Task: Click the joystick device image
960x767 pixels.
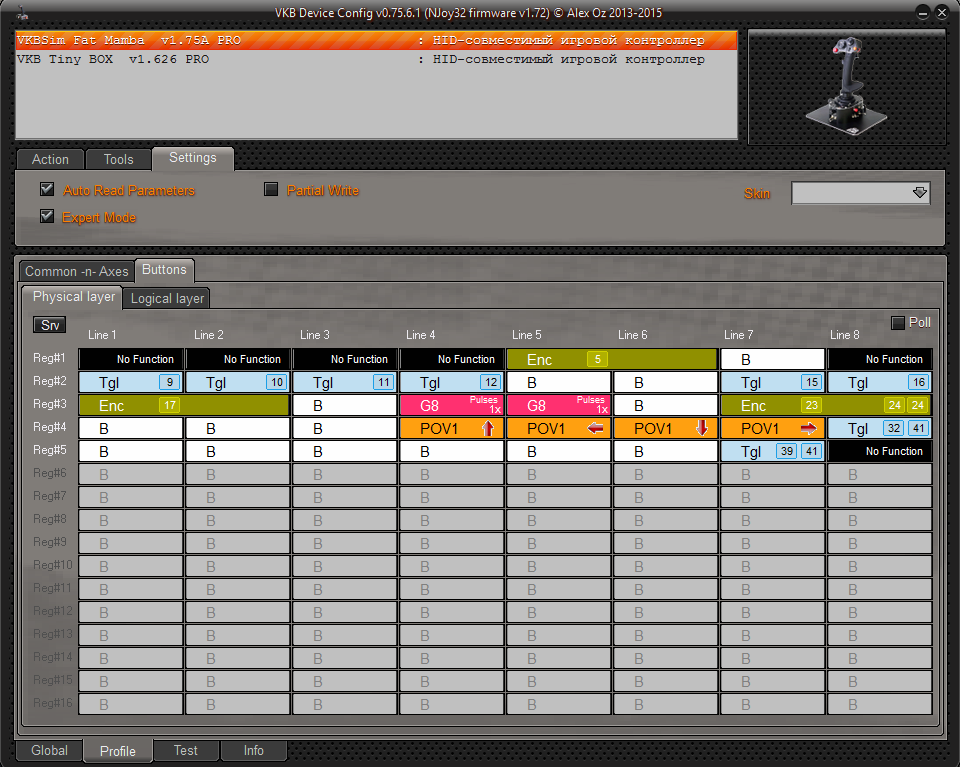Action: pyautogui.click(x=847, y=87)
